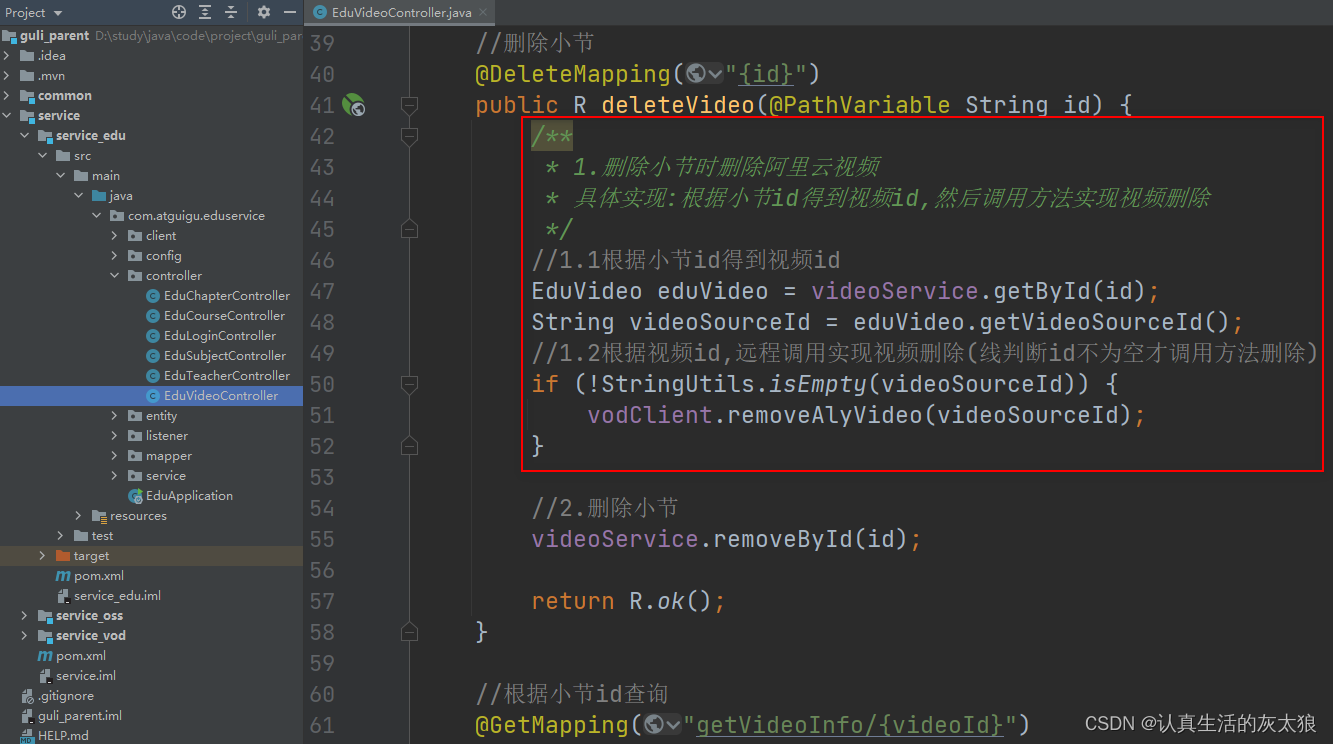This screenshot has width=1333, height=744.
Task: Click the @PathVariable annotation
Action: point(859,104)
